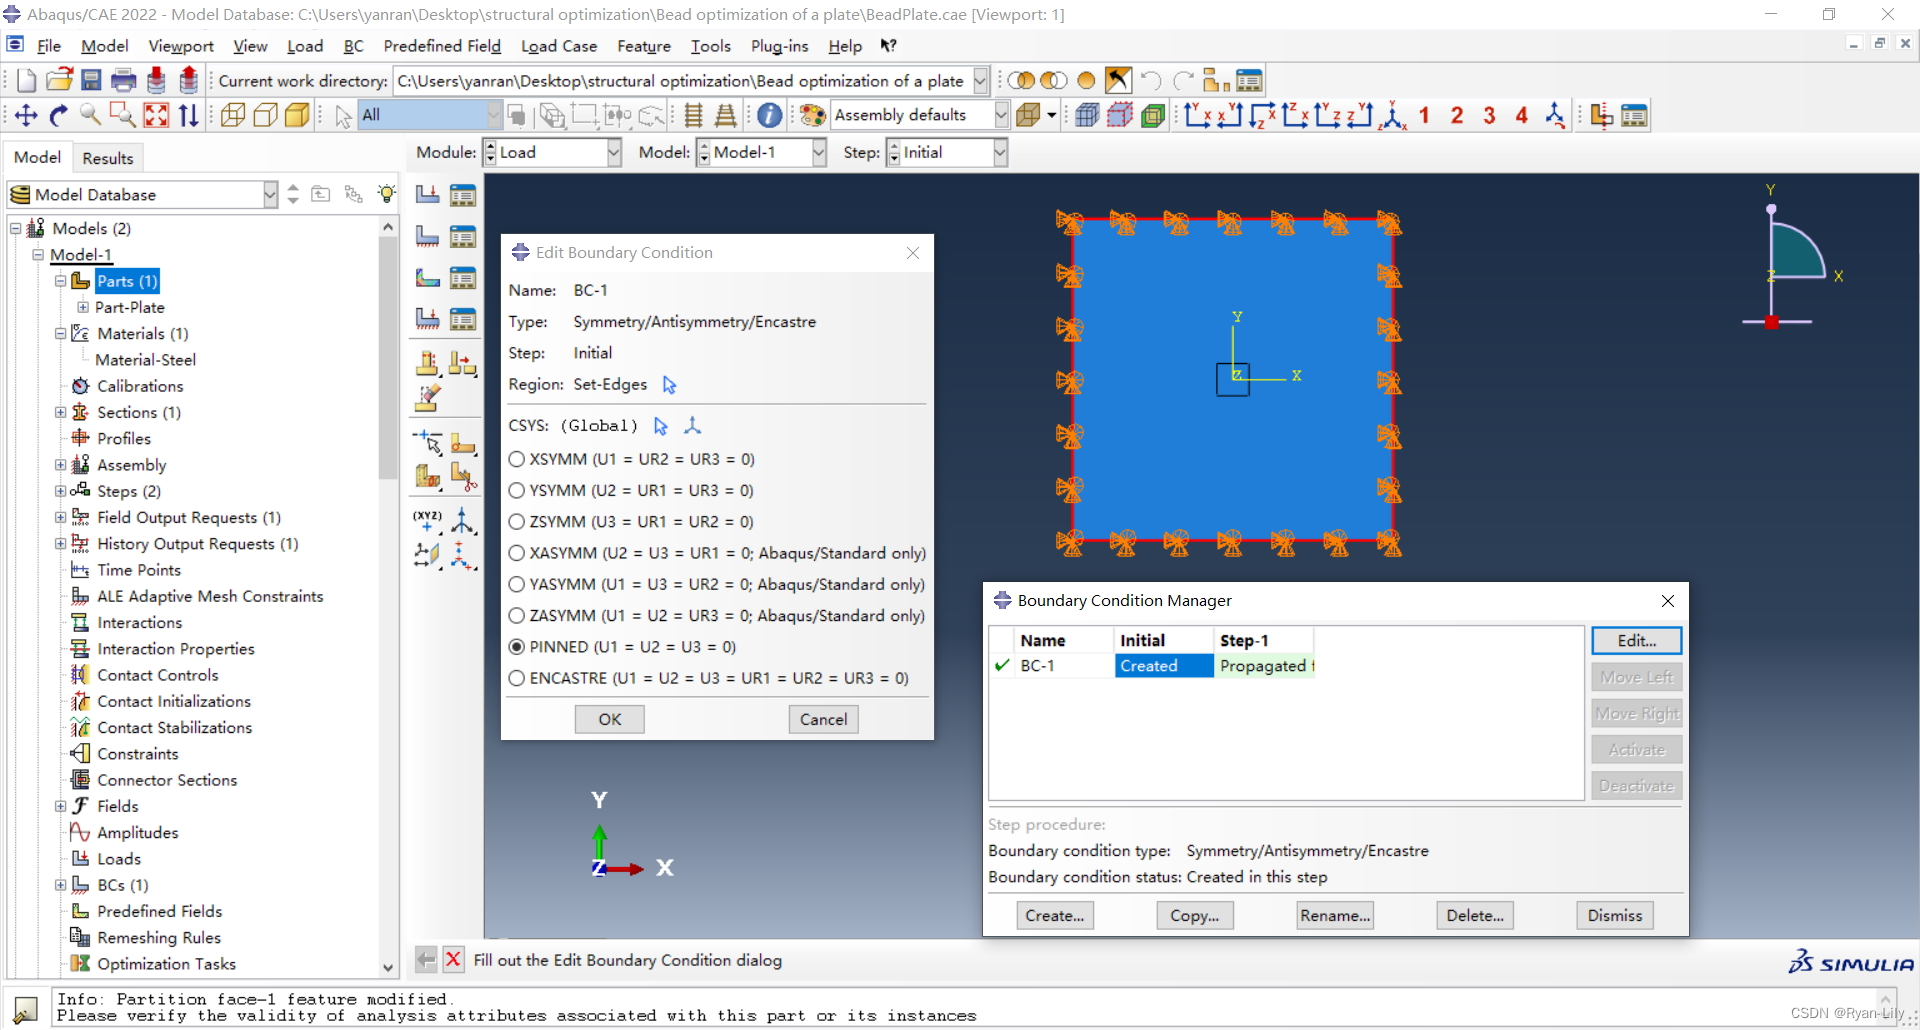Viewport: 1920px width, 1030px height.
Task: Click the New Model Database icon
Action: tap(27, 81)
